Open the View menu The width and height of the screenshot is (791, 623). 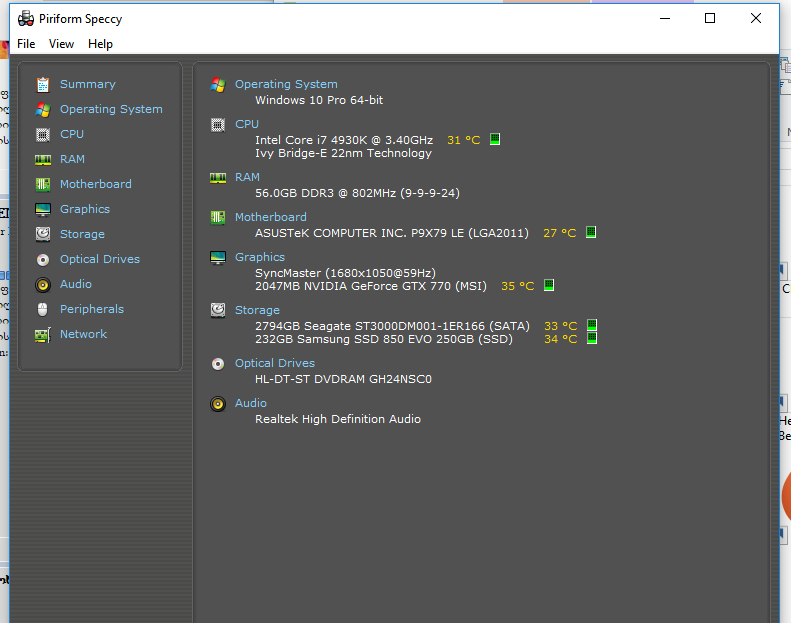62,44
